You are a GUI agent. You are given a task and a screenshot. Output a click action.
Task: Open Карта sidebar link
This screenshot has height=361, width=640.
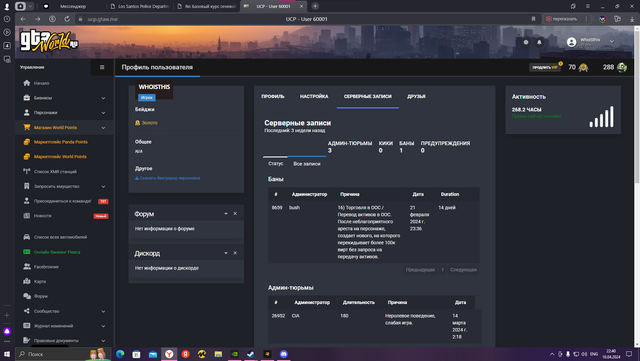pos(40,281)
